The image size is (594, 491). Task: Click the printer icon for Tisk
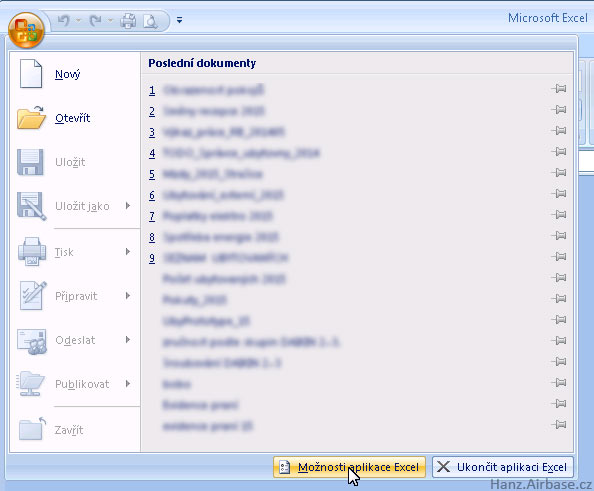pos(32,252)
